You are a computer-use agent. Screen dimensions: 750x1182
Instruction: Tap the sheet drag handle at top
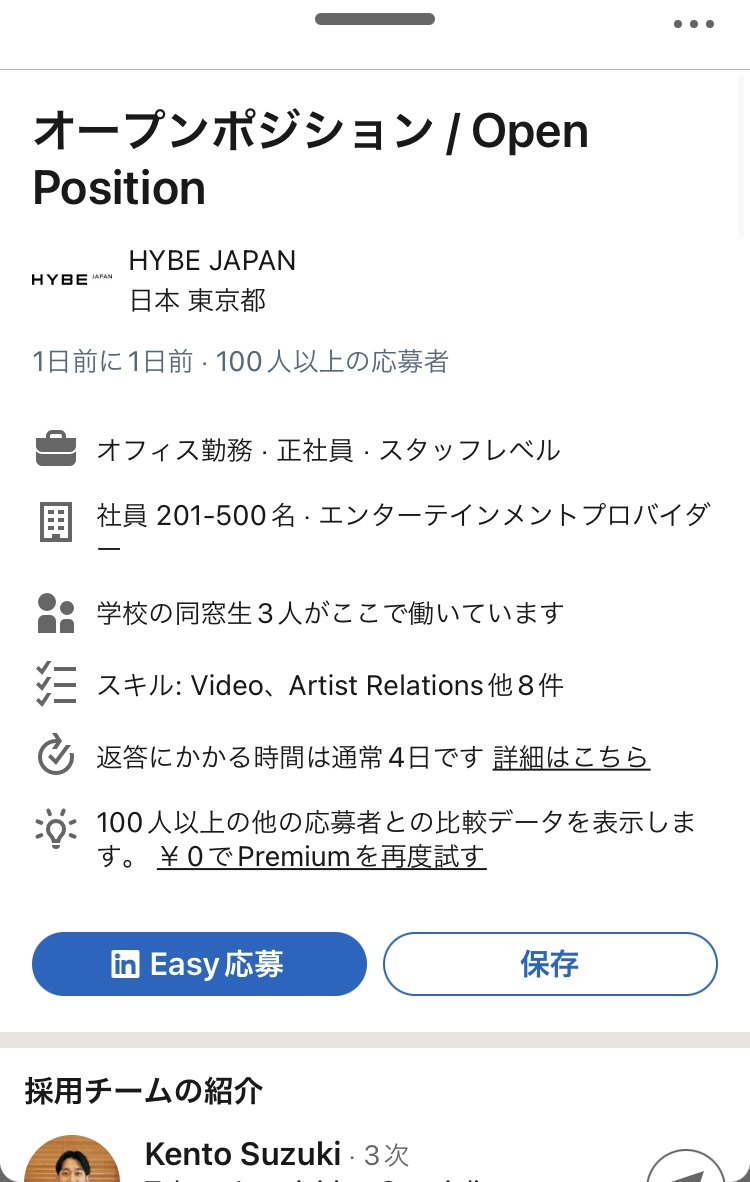point(375,19)
